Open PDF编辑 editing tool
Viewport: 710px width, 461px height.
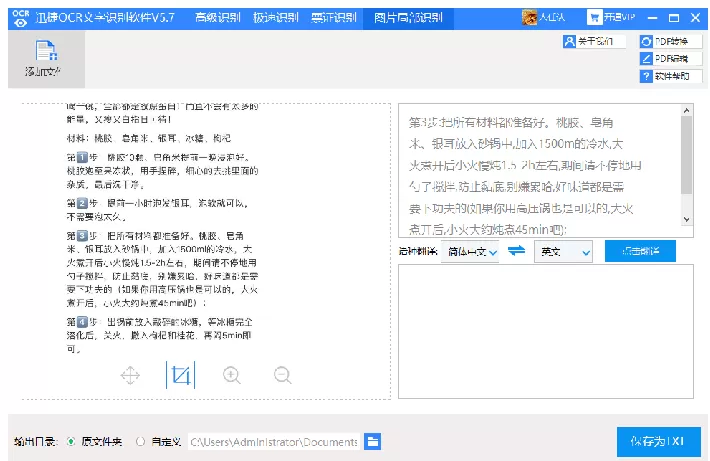pos(671,58)
